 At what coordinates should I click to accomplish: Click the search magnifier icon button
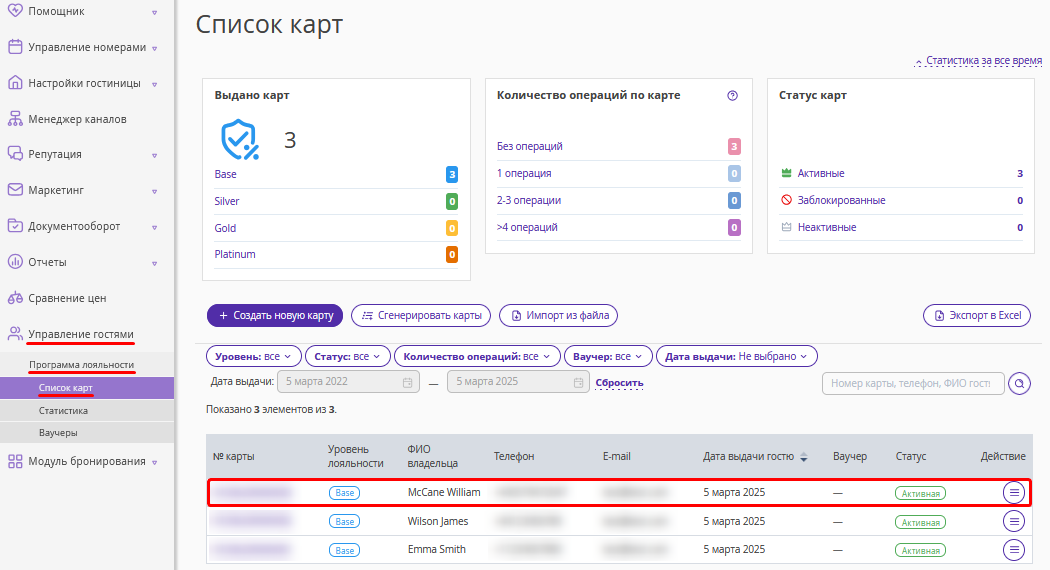pyautogui.click(x=1019, y=383)
